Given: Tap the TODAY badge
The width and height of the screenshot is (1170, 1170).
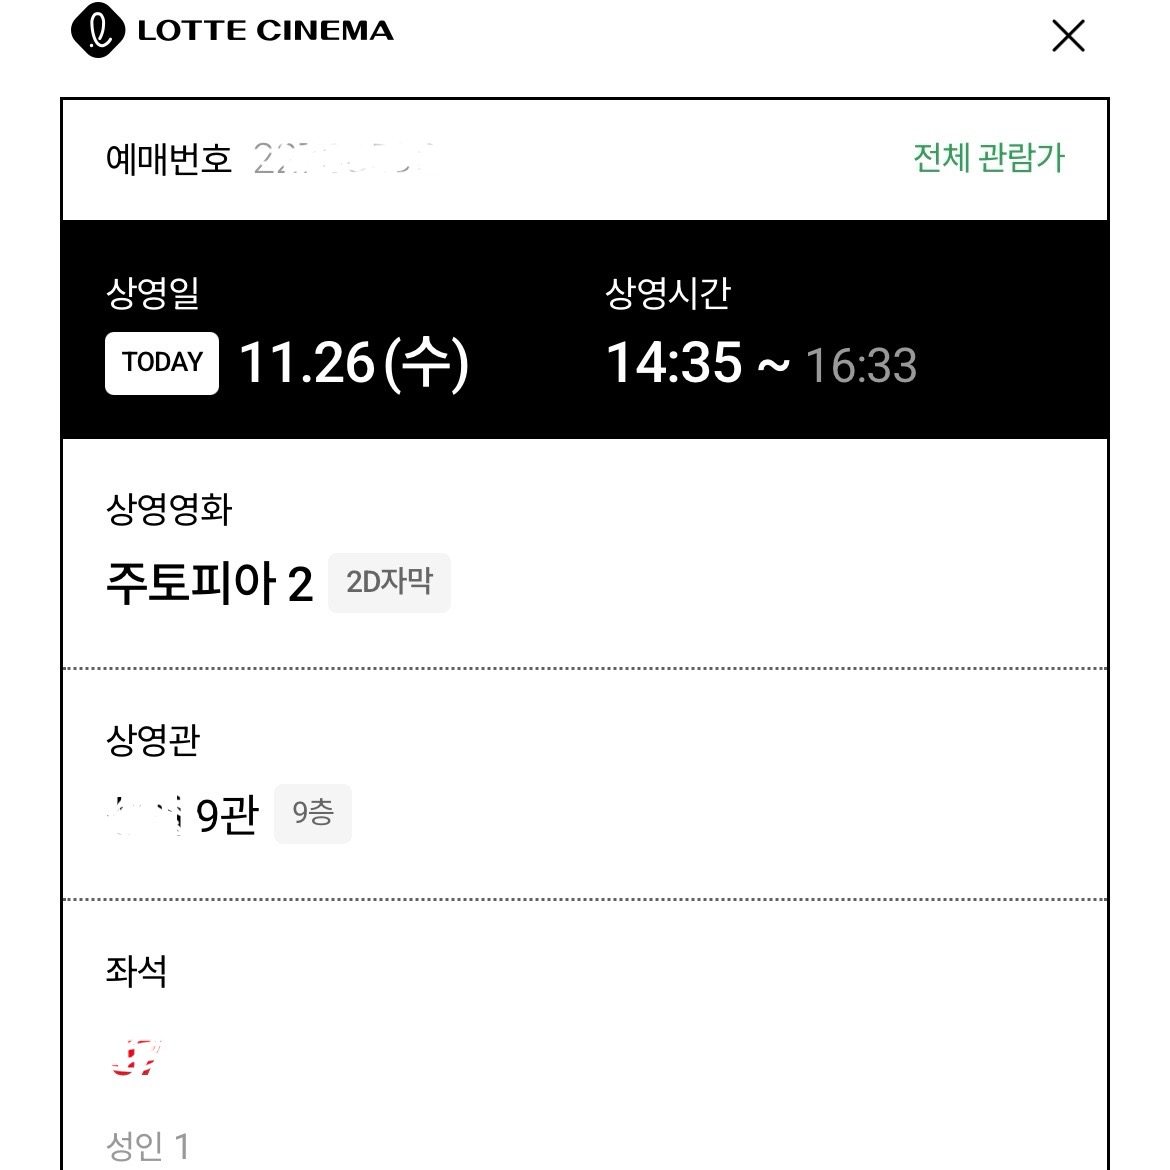Looking at the screenshot, I should click(162, 363).
